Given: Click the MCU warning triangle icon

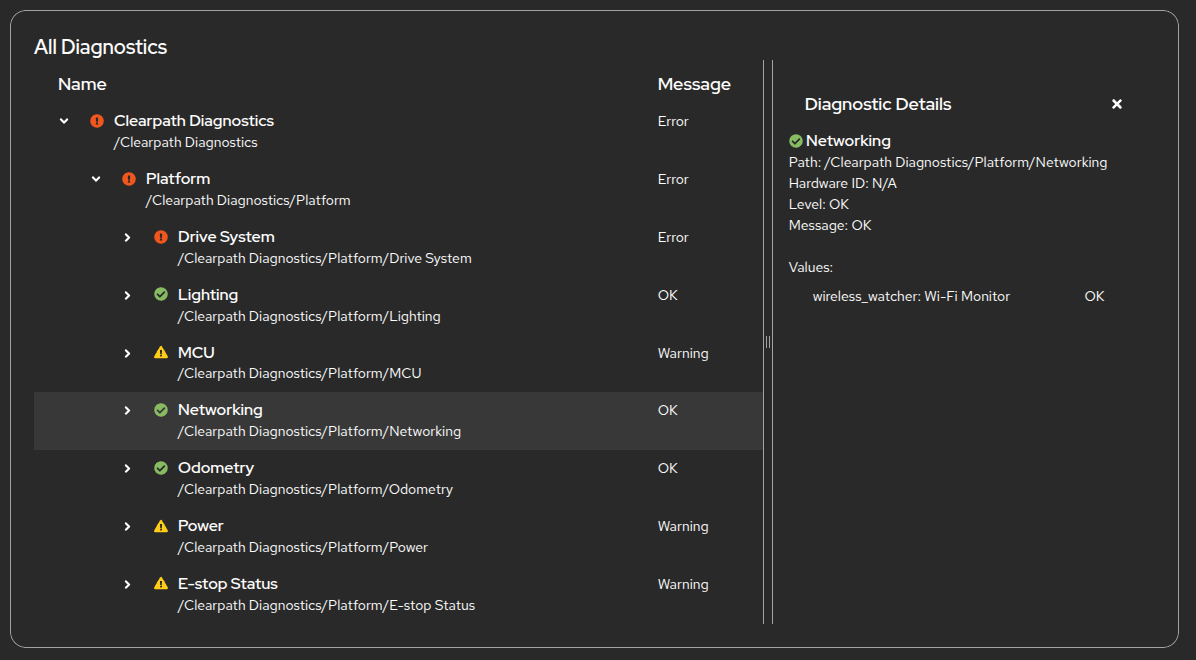Looking at the screenshot, I should [161, 353].
